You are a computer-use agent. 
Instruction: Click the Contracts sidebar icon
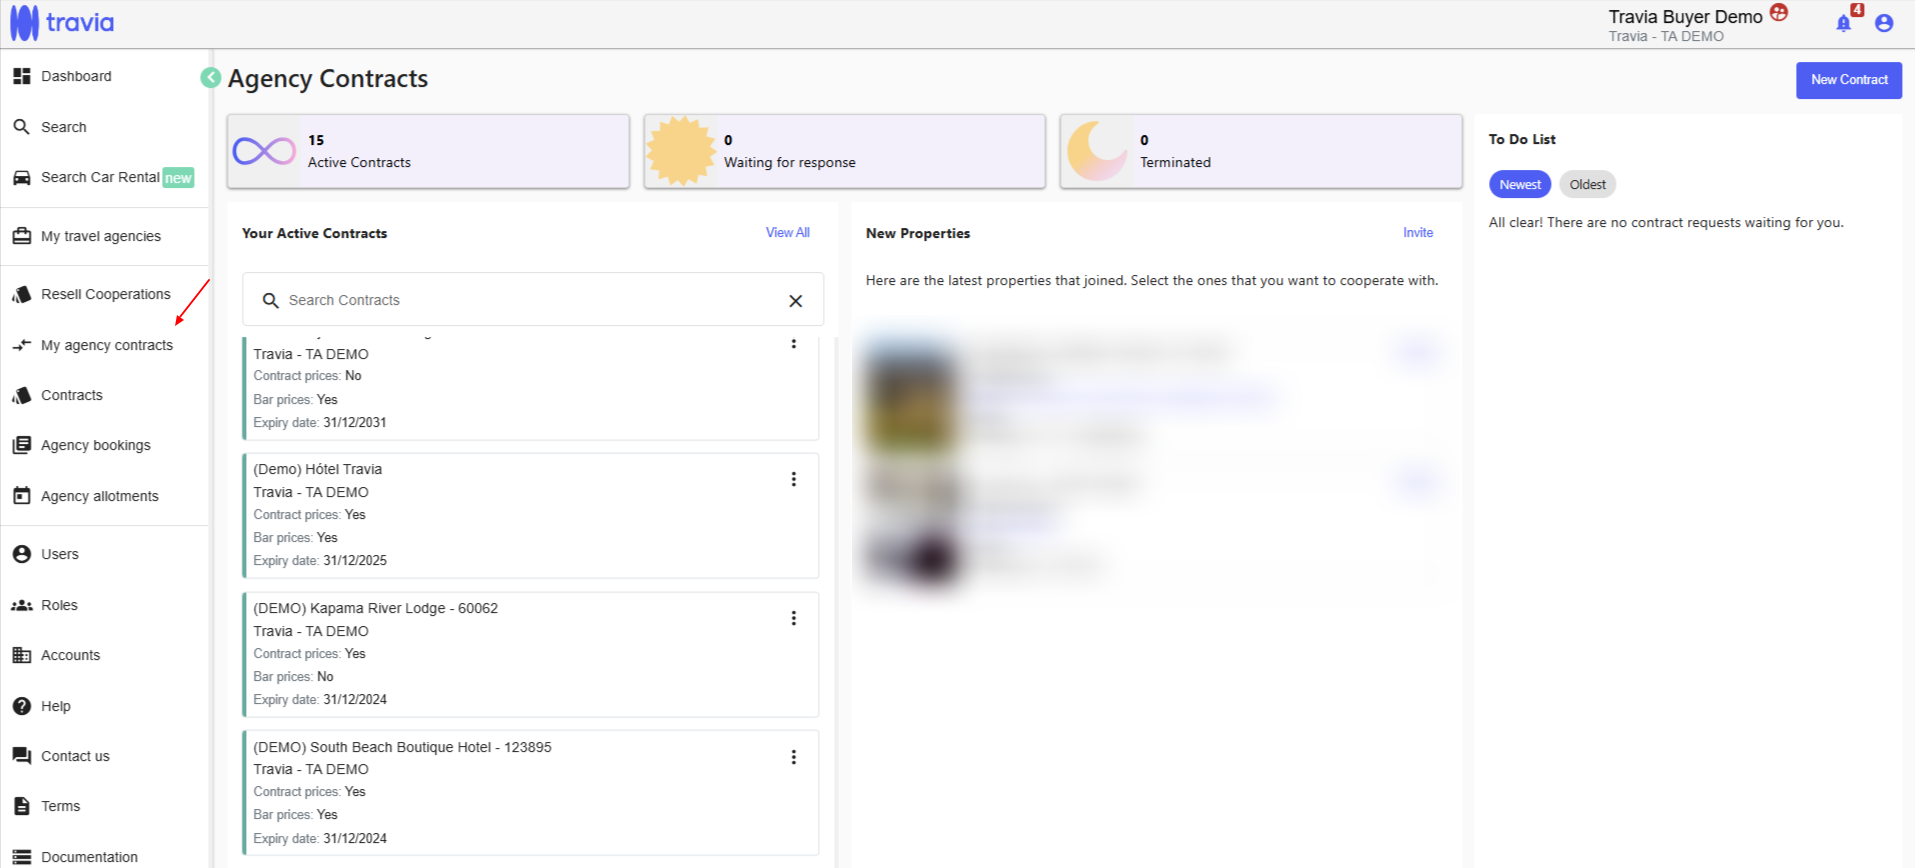21,395
